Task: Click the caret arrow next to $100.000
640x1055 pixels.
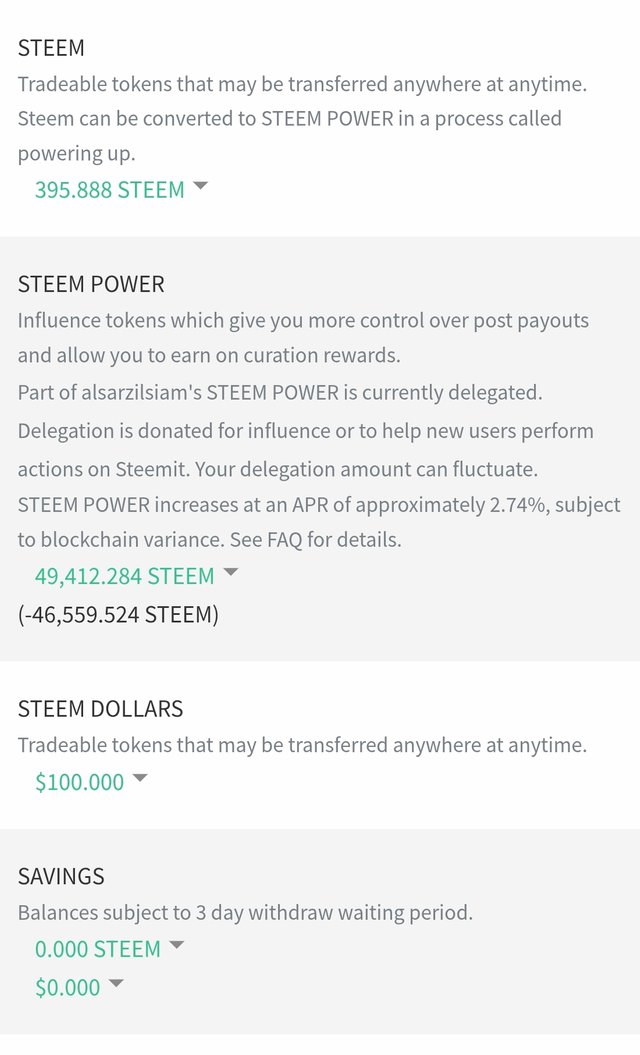Action: pyautogui.click(x=140, y=778)
